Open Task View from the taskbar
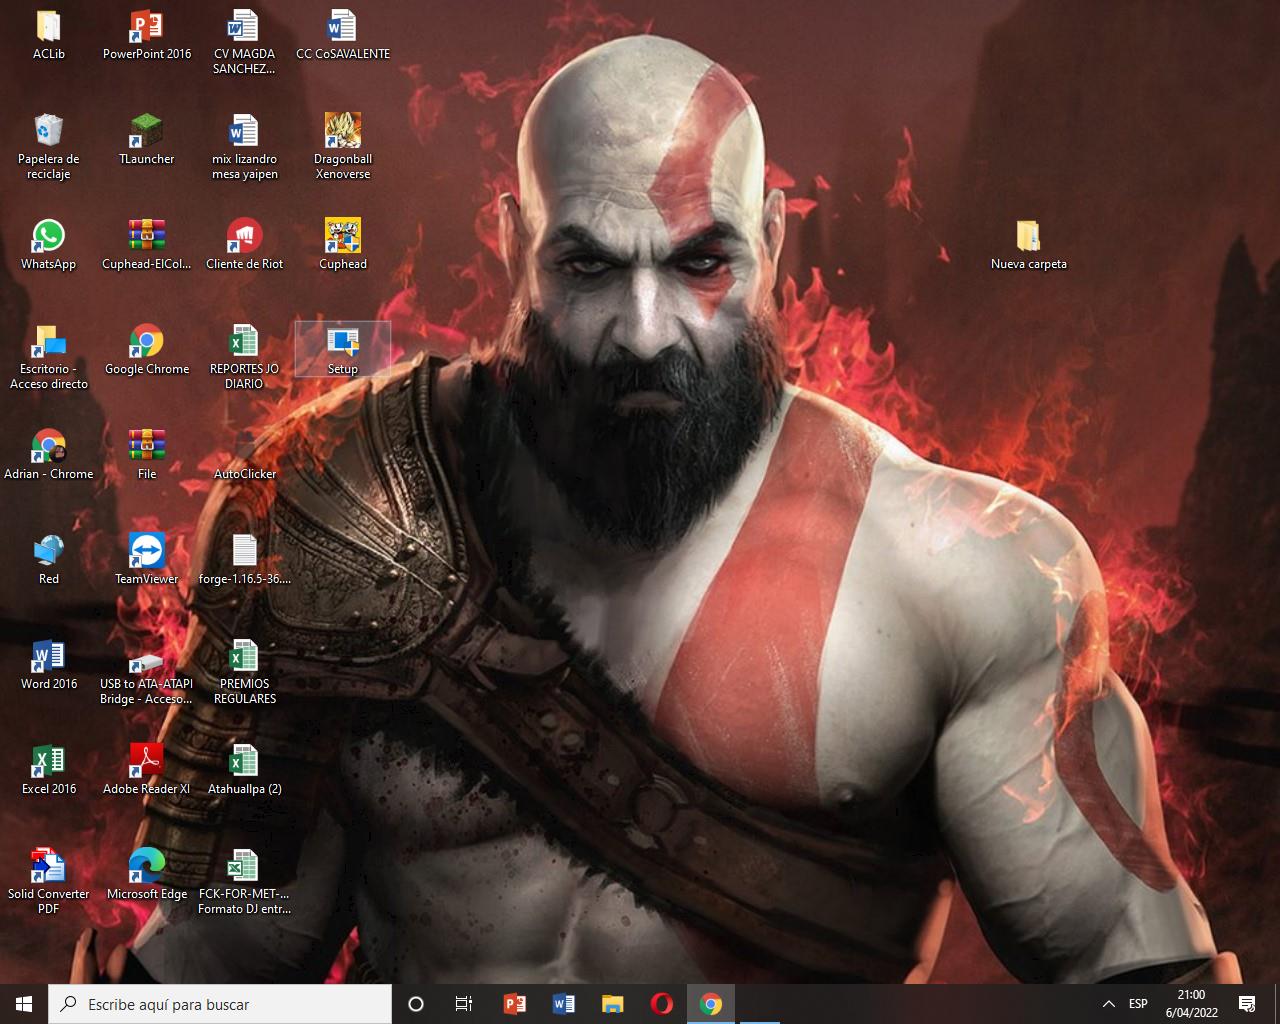The width and height of the screenshot is (1280, 1024). point(464,1004)
